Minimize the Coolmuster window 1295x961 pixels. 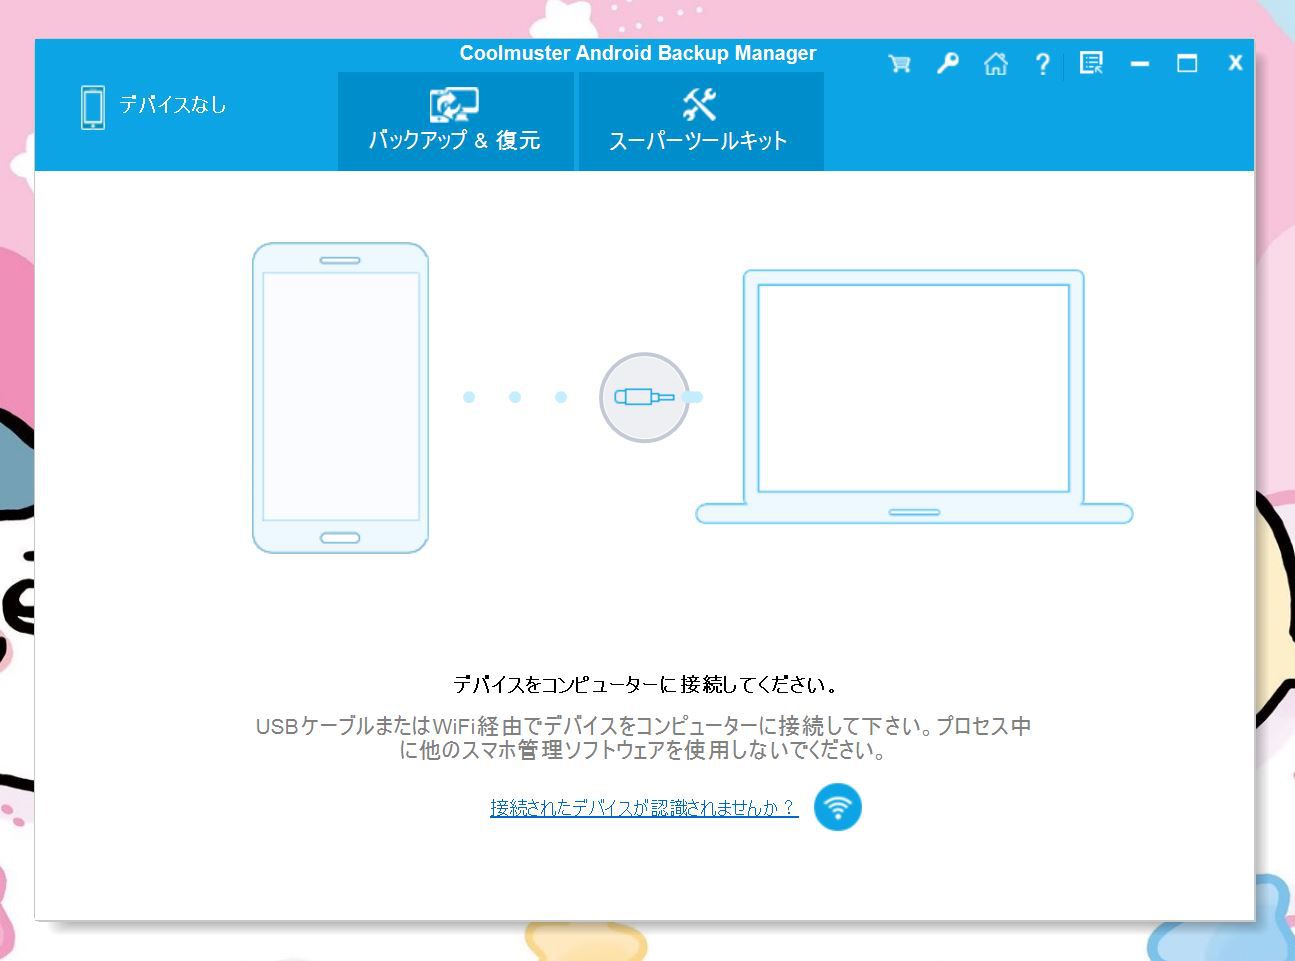[1139, 64]
